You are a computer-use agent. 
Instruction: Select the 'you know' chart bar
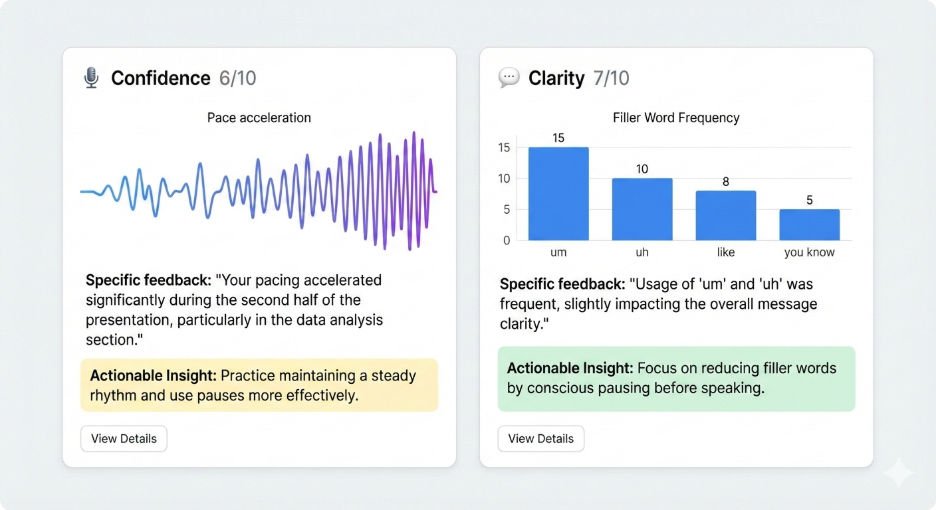[809, 225]
